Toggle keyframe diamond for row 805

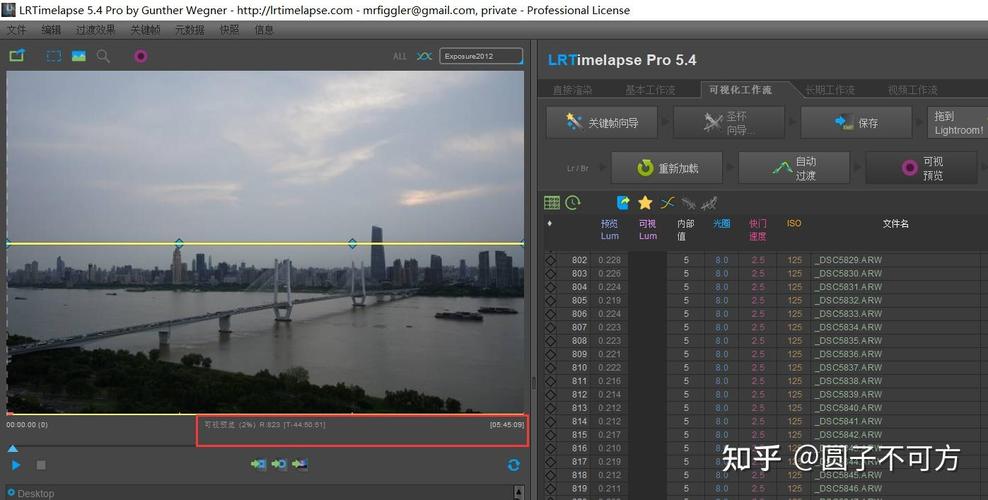tap(551, 300)
